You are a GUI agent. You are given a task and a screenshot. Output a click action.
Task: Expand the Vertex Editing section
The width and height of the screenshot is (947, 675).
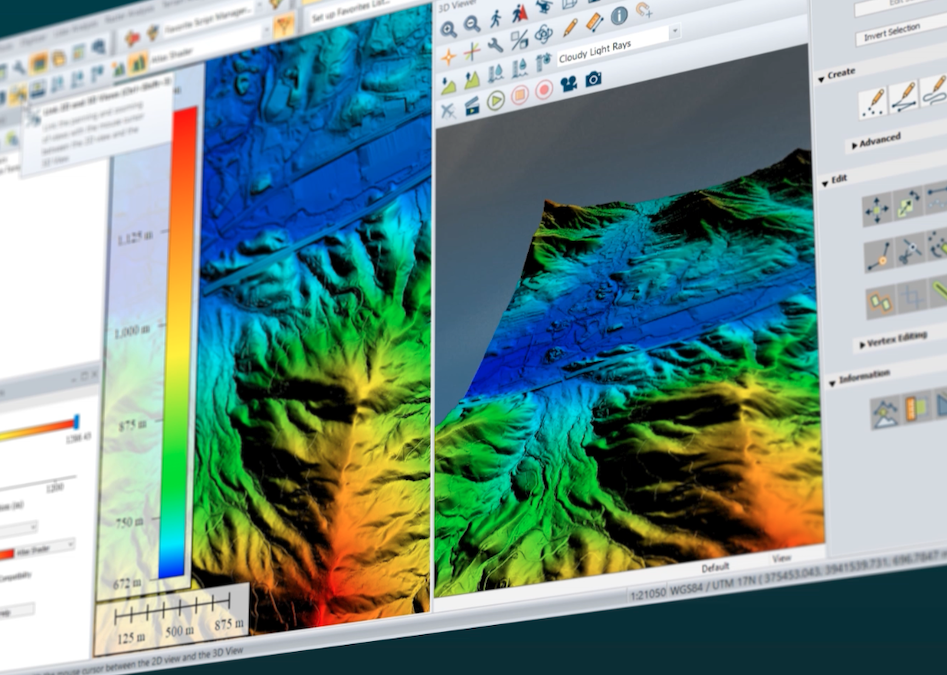pos(862,345)
